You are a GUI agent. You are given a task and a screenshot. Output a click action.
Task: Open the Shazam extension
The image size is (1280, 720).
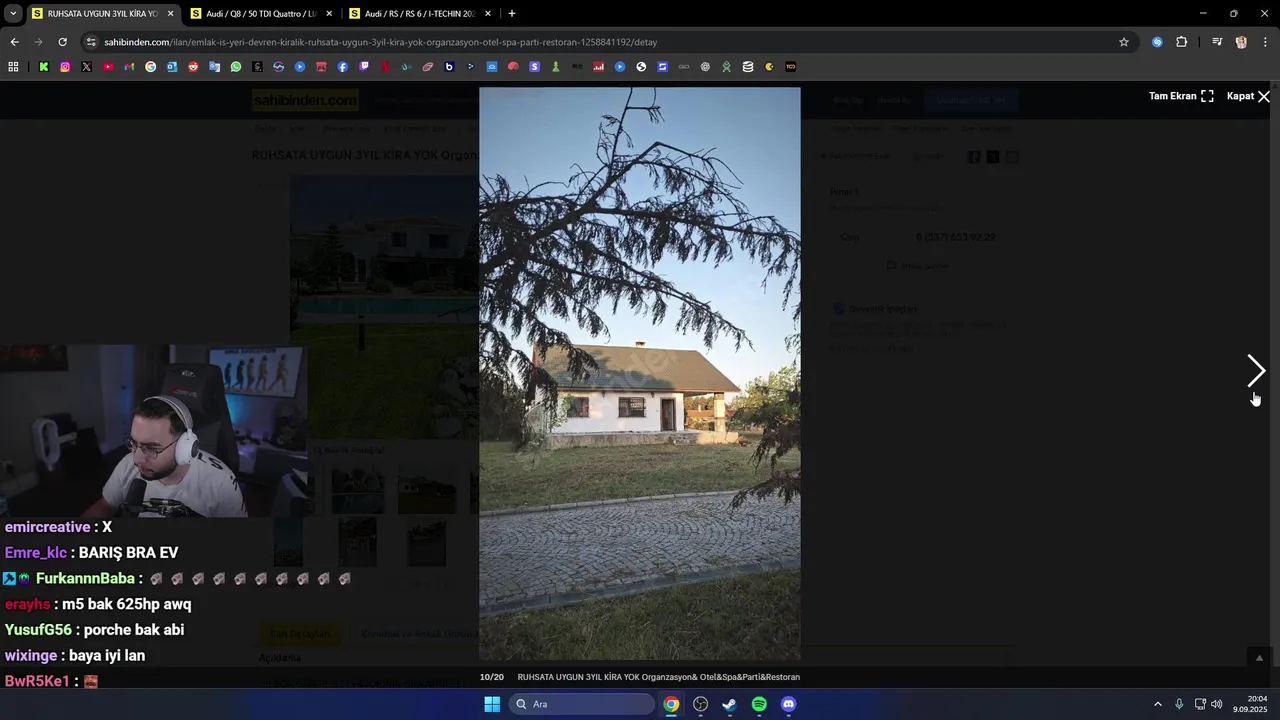[x=1157, y=42]
